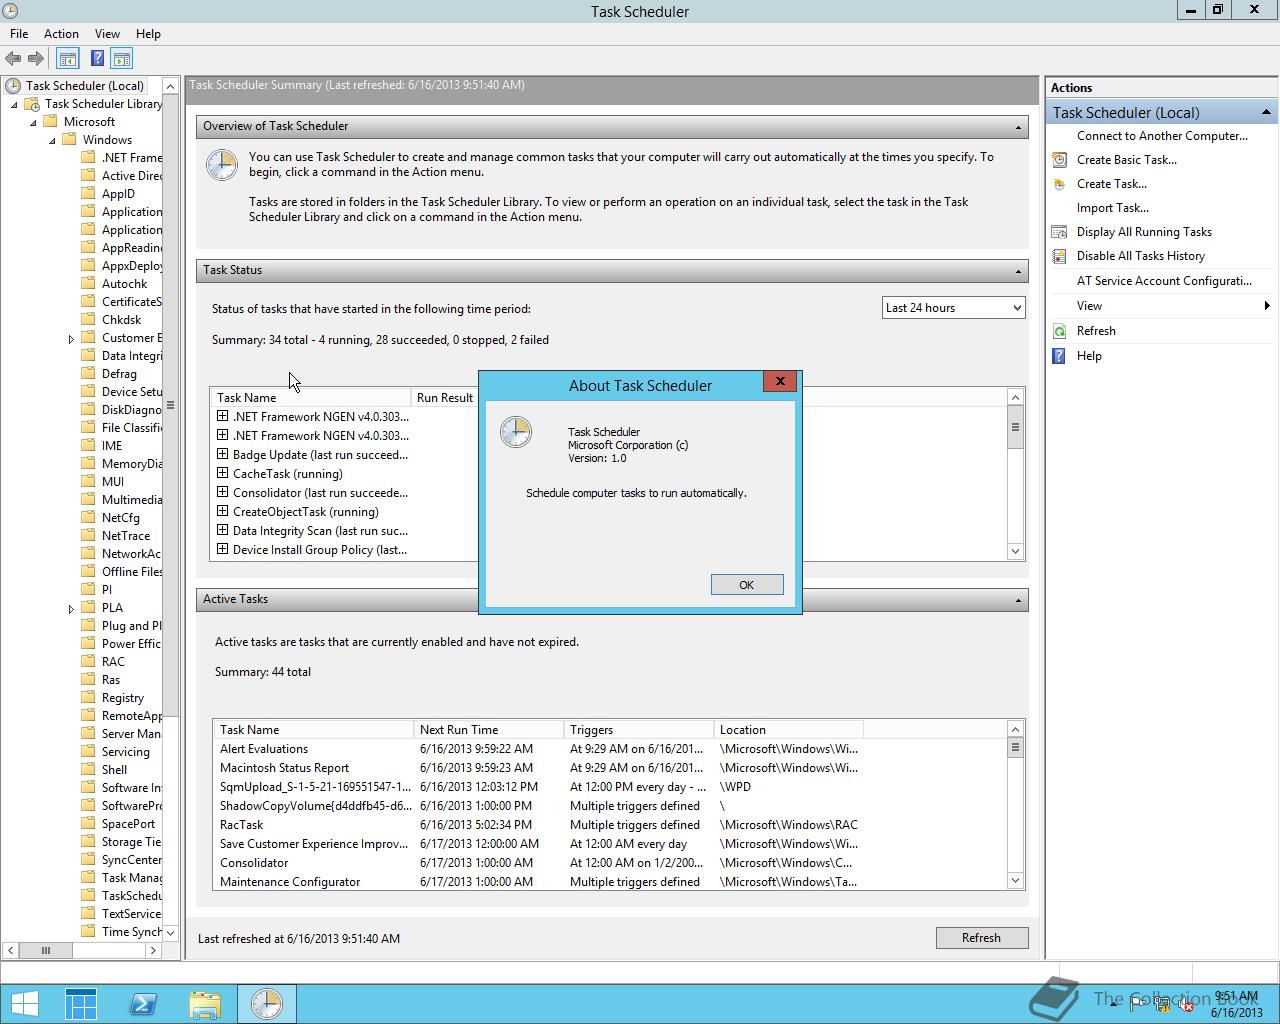Viewport: 1280px width, 1024px height.
Task: Click the clock icon in Overview section
Action: tap(222, 165)
